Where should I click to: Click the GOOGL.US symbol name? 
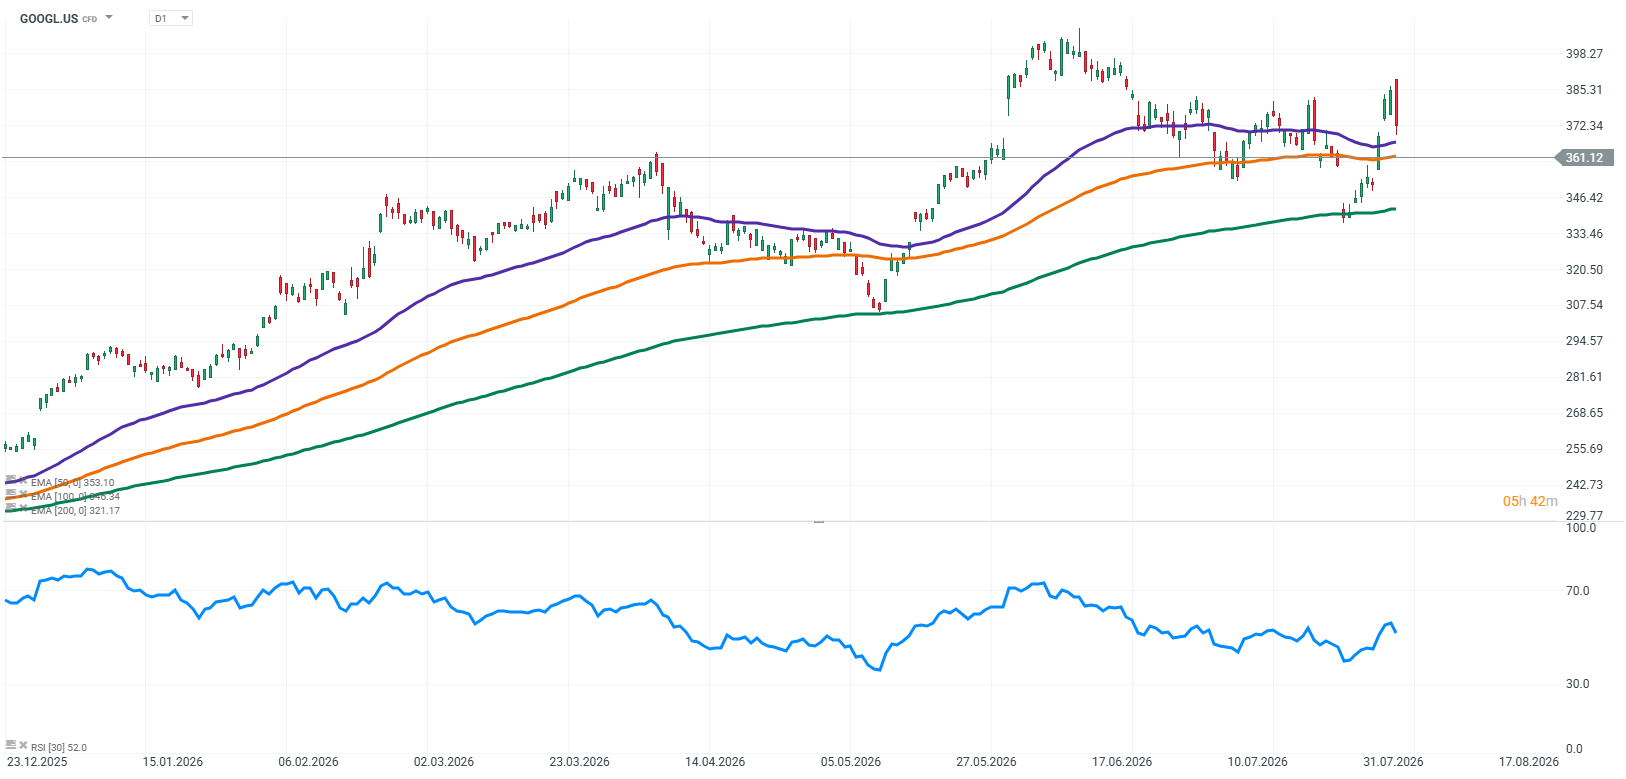coord(49,18)
